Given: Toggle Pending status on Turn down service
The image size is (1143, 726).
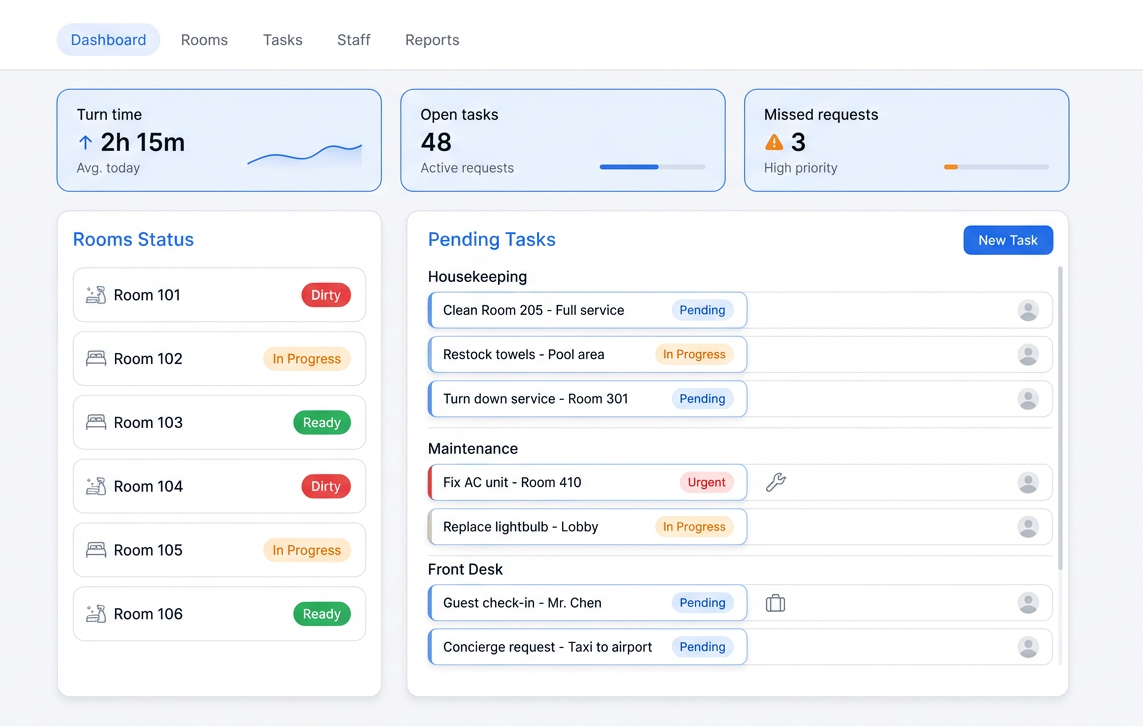Looking at the screenshot, I should pyautogui.click(x=703, y=398).
